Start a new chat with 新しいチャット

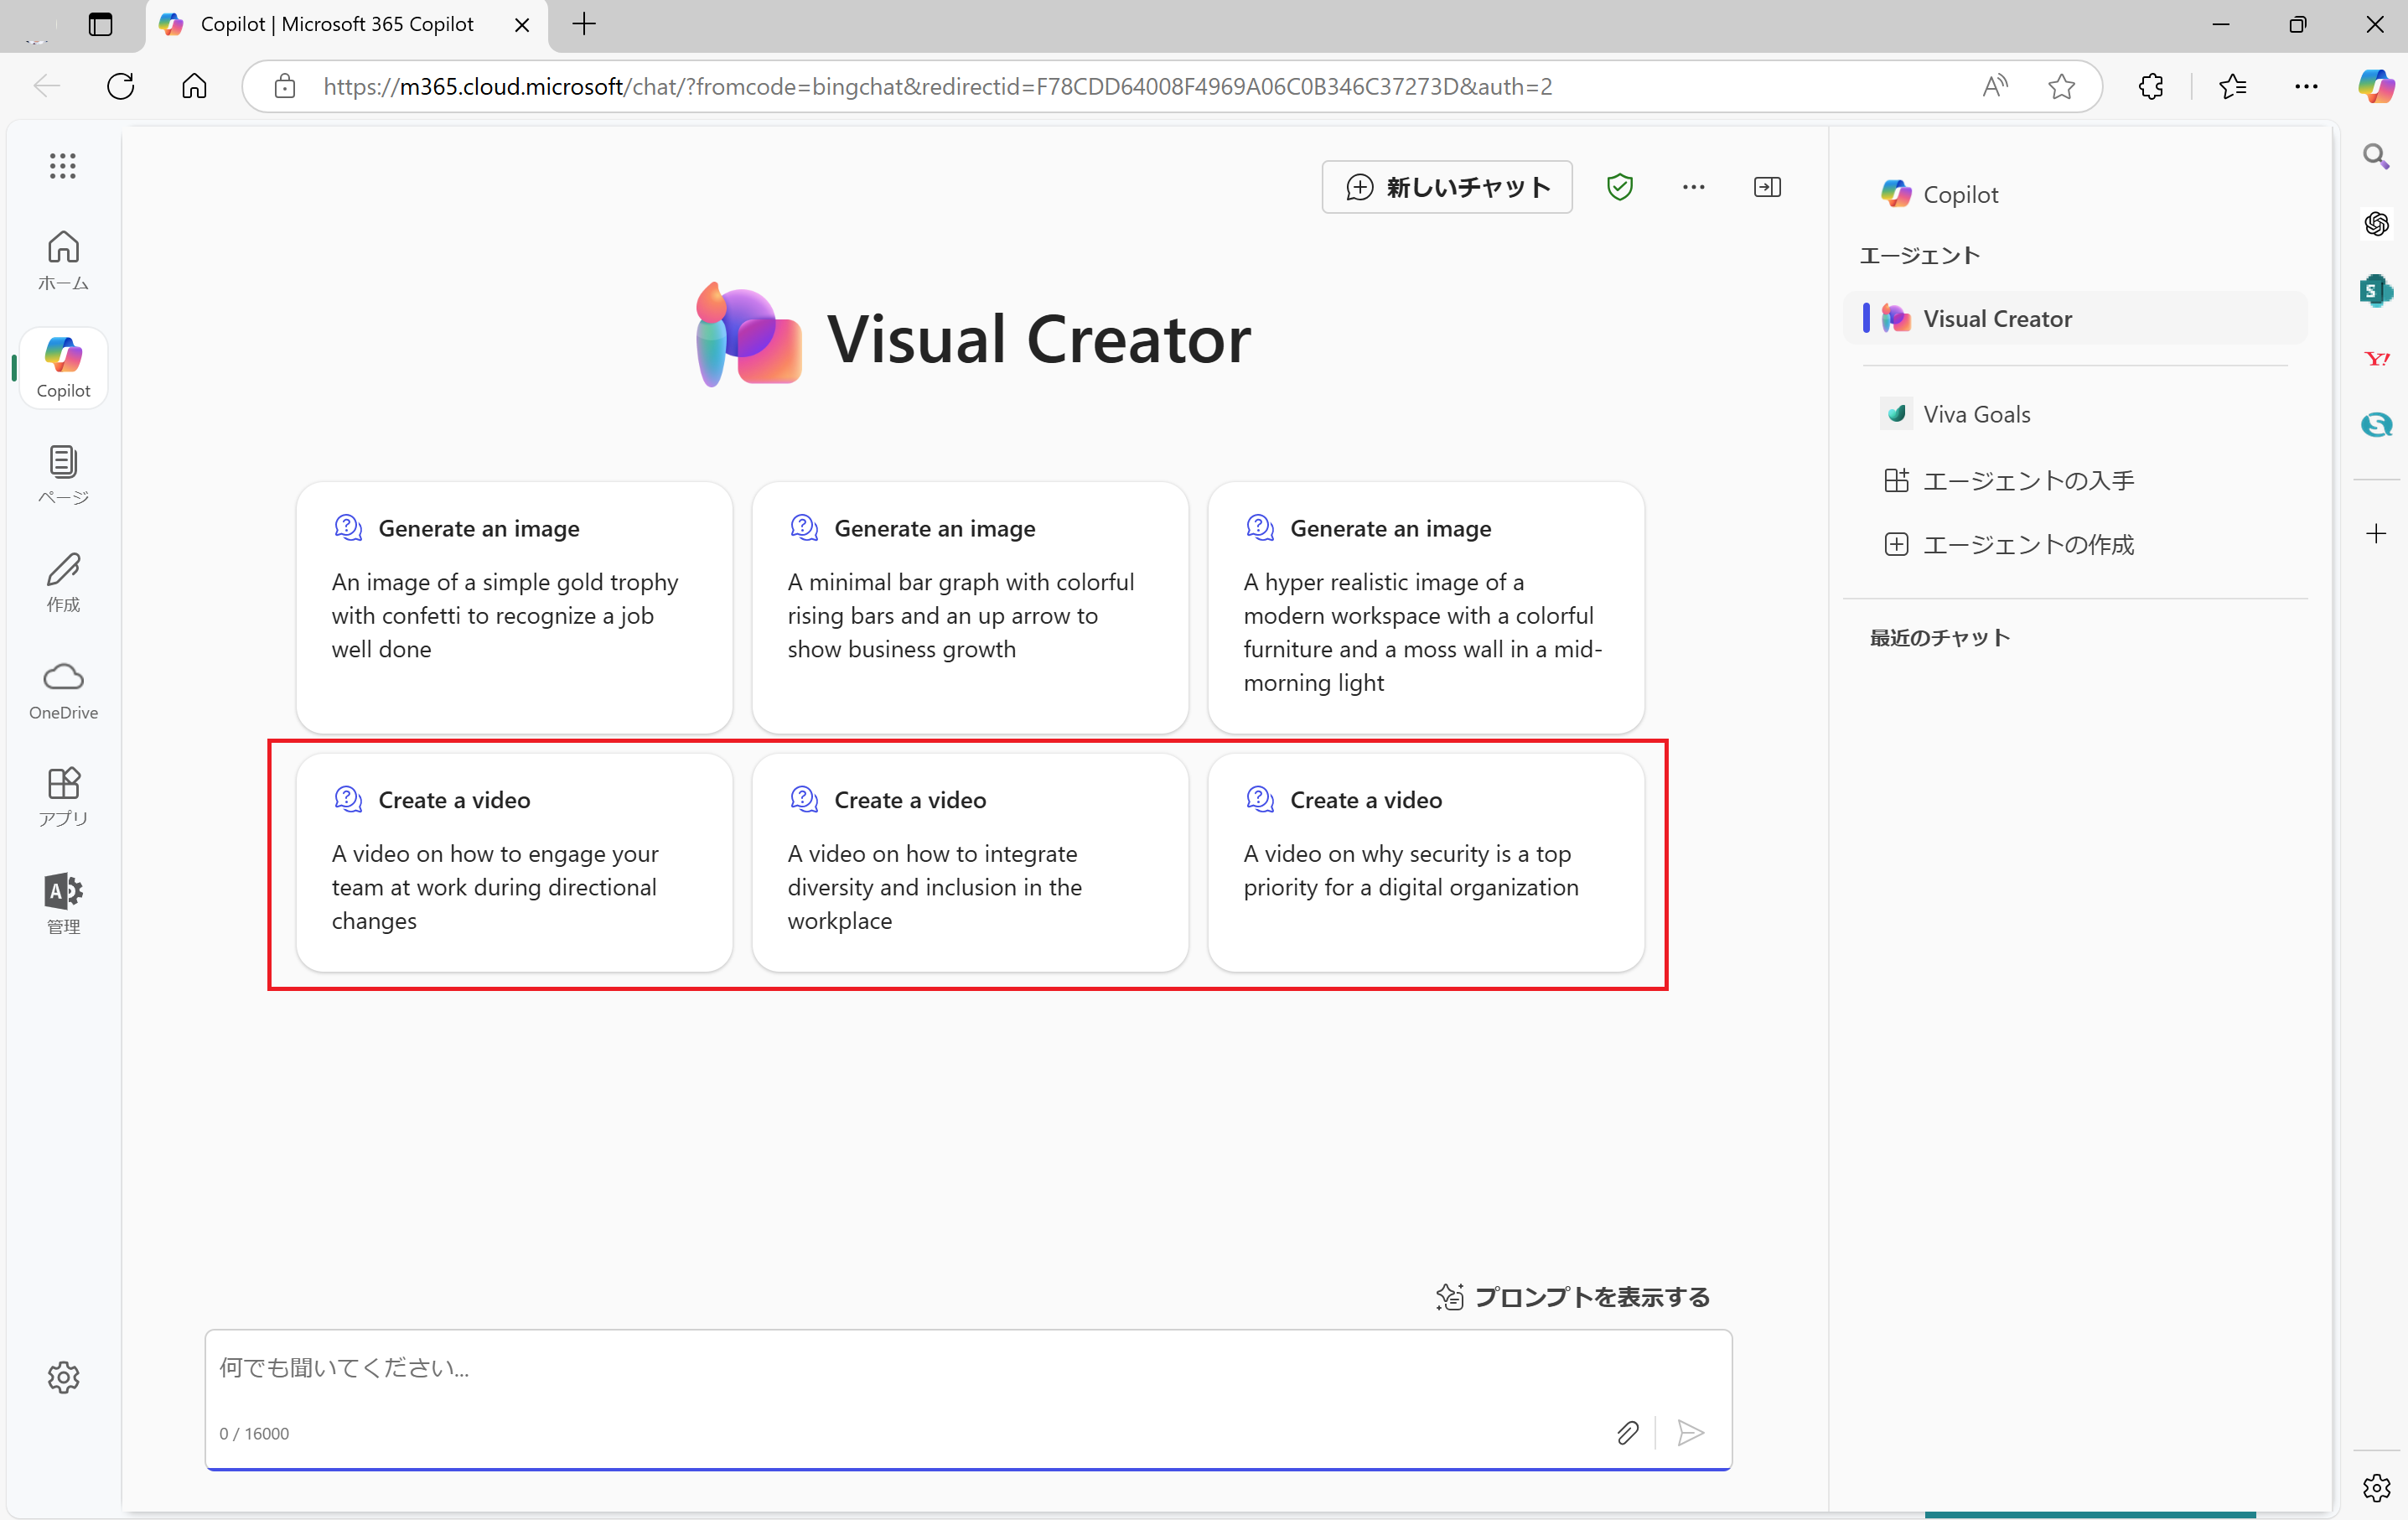pyautogui.click(x=1447, y=187)
